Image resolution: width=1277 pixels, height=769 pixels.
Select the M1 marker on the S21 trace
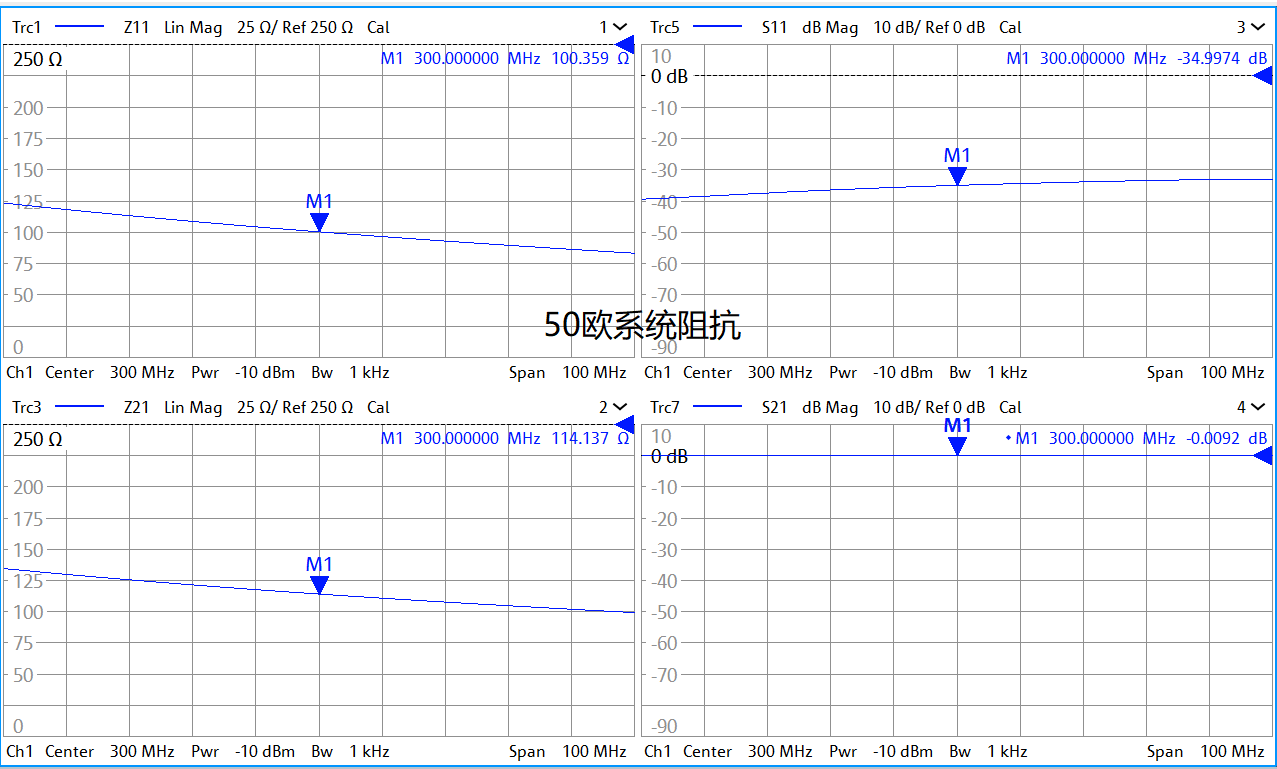tap(957, 445)
